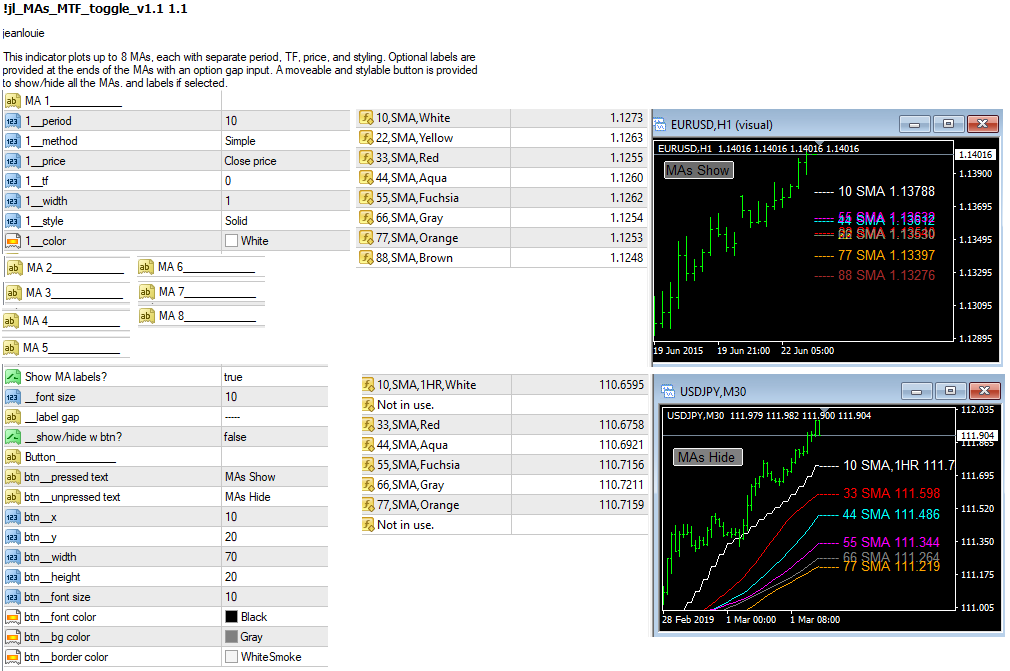Click the 10,SMA,White data window icon
Screen dimensions: 1010x671
367,118
